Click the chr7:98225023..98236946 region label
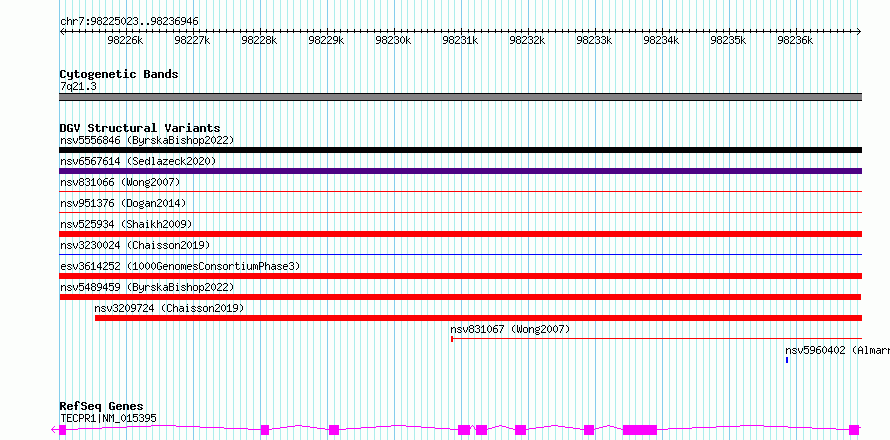Screen dimensions: 890x440 coord(129,22)
